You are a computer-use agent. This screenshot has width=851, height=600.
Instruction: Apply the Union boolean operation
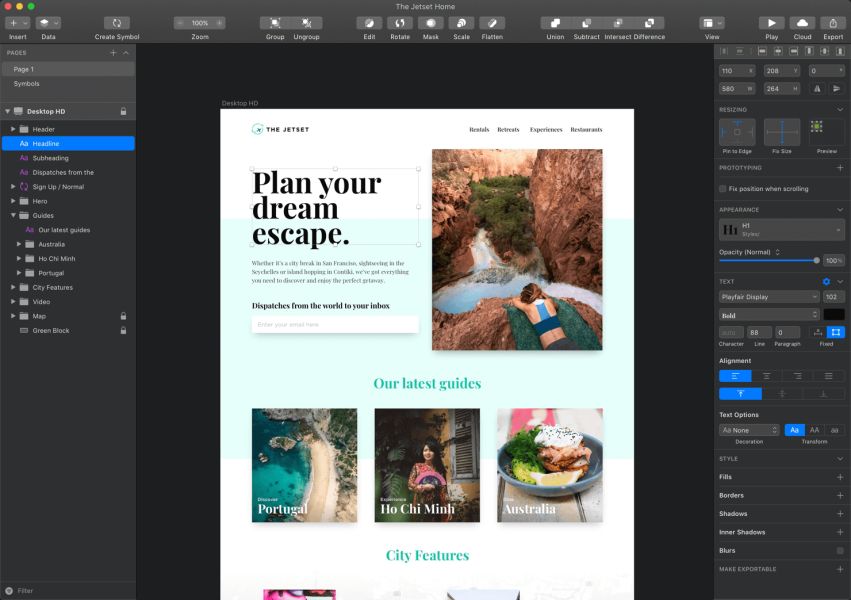coord(555,22)
